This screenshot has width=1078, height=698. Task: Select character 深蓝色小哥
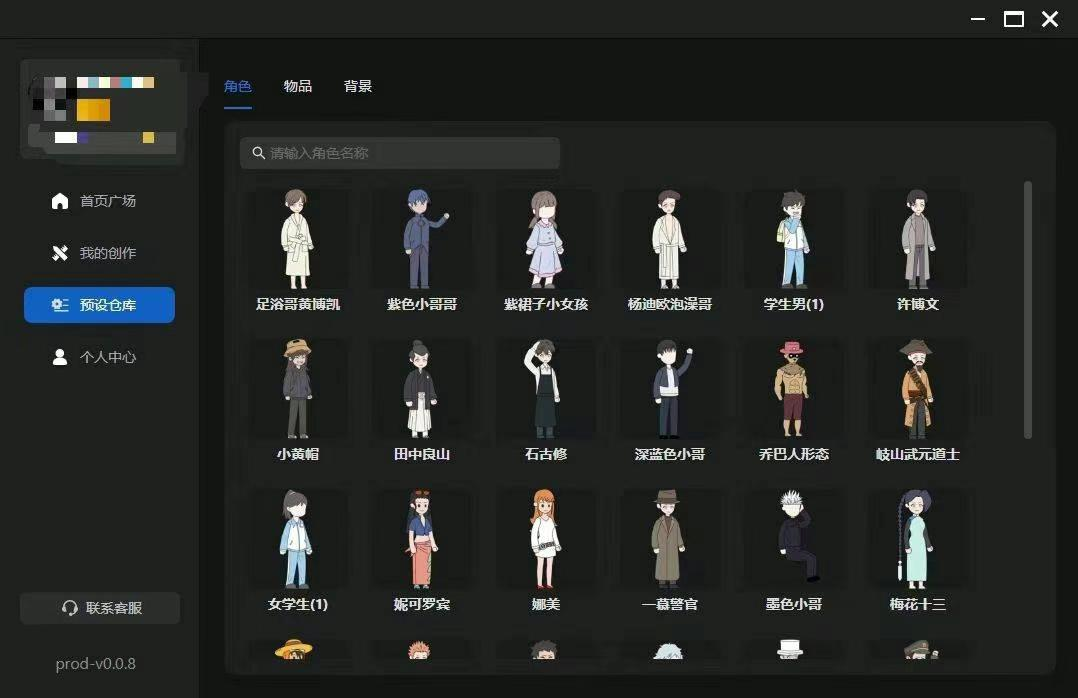(670, 400)
